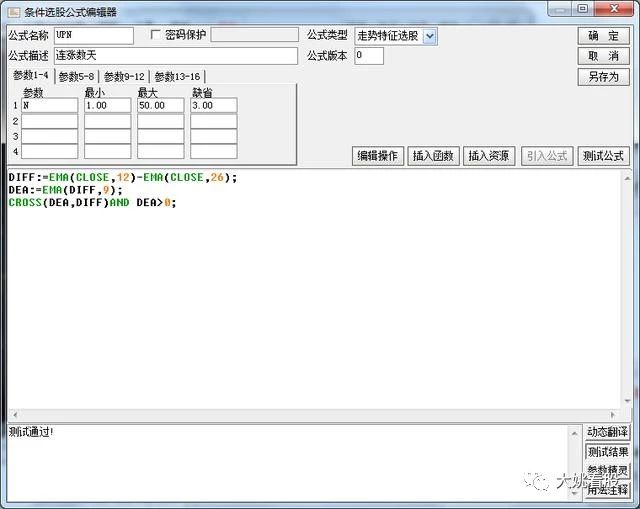Click the 插入函数 button

(433, 156)
